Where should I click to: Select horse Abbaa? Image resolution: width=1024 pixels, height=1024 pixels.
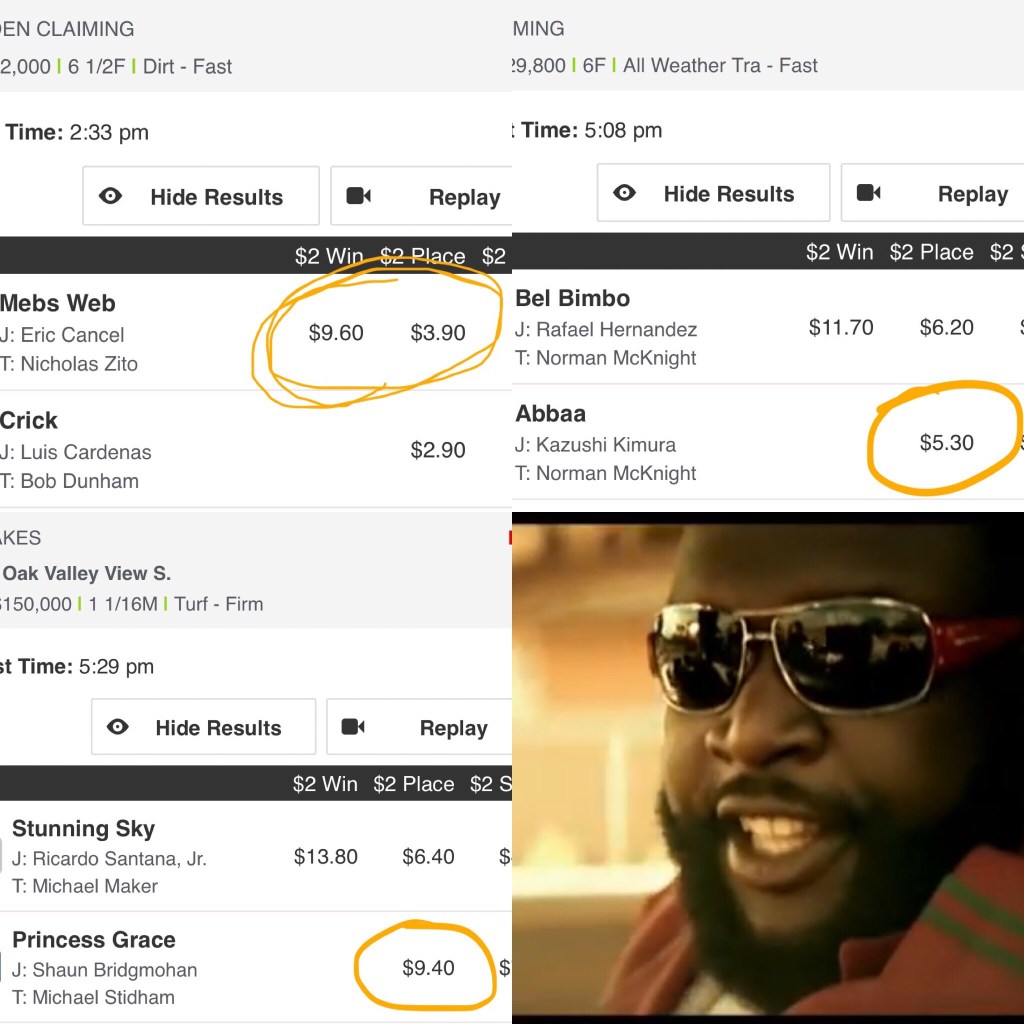click(551, 413)
